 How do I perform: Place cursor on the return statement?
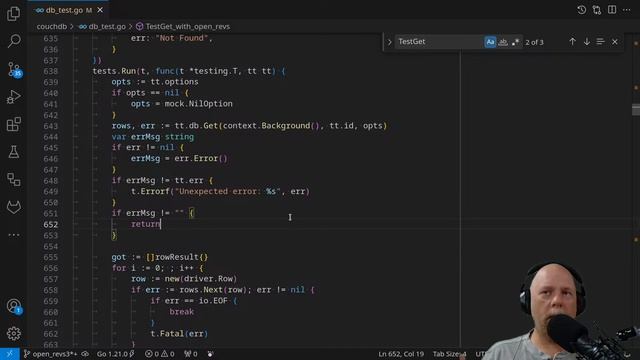(146, 224)
